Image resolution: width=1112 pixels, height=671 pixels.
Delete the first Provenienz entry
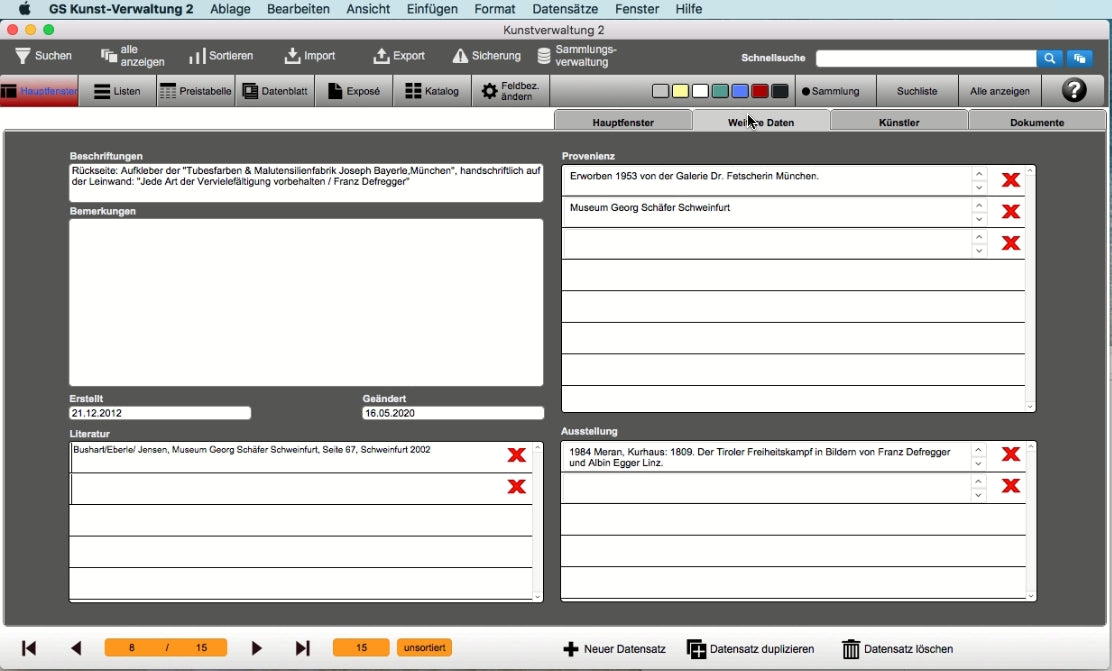coord(1010,180)
